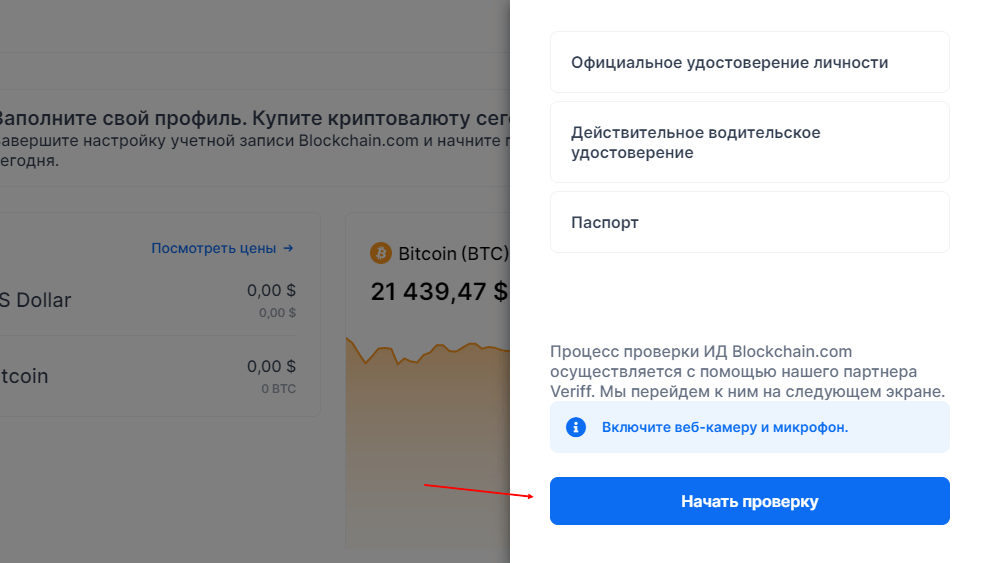Select the US Dollar balance row

(36, 300)
